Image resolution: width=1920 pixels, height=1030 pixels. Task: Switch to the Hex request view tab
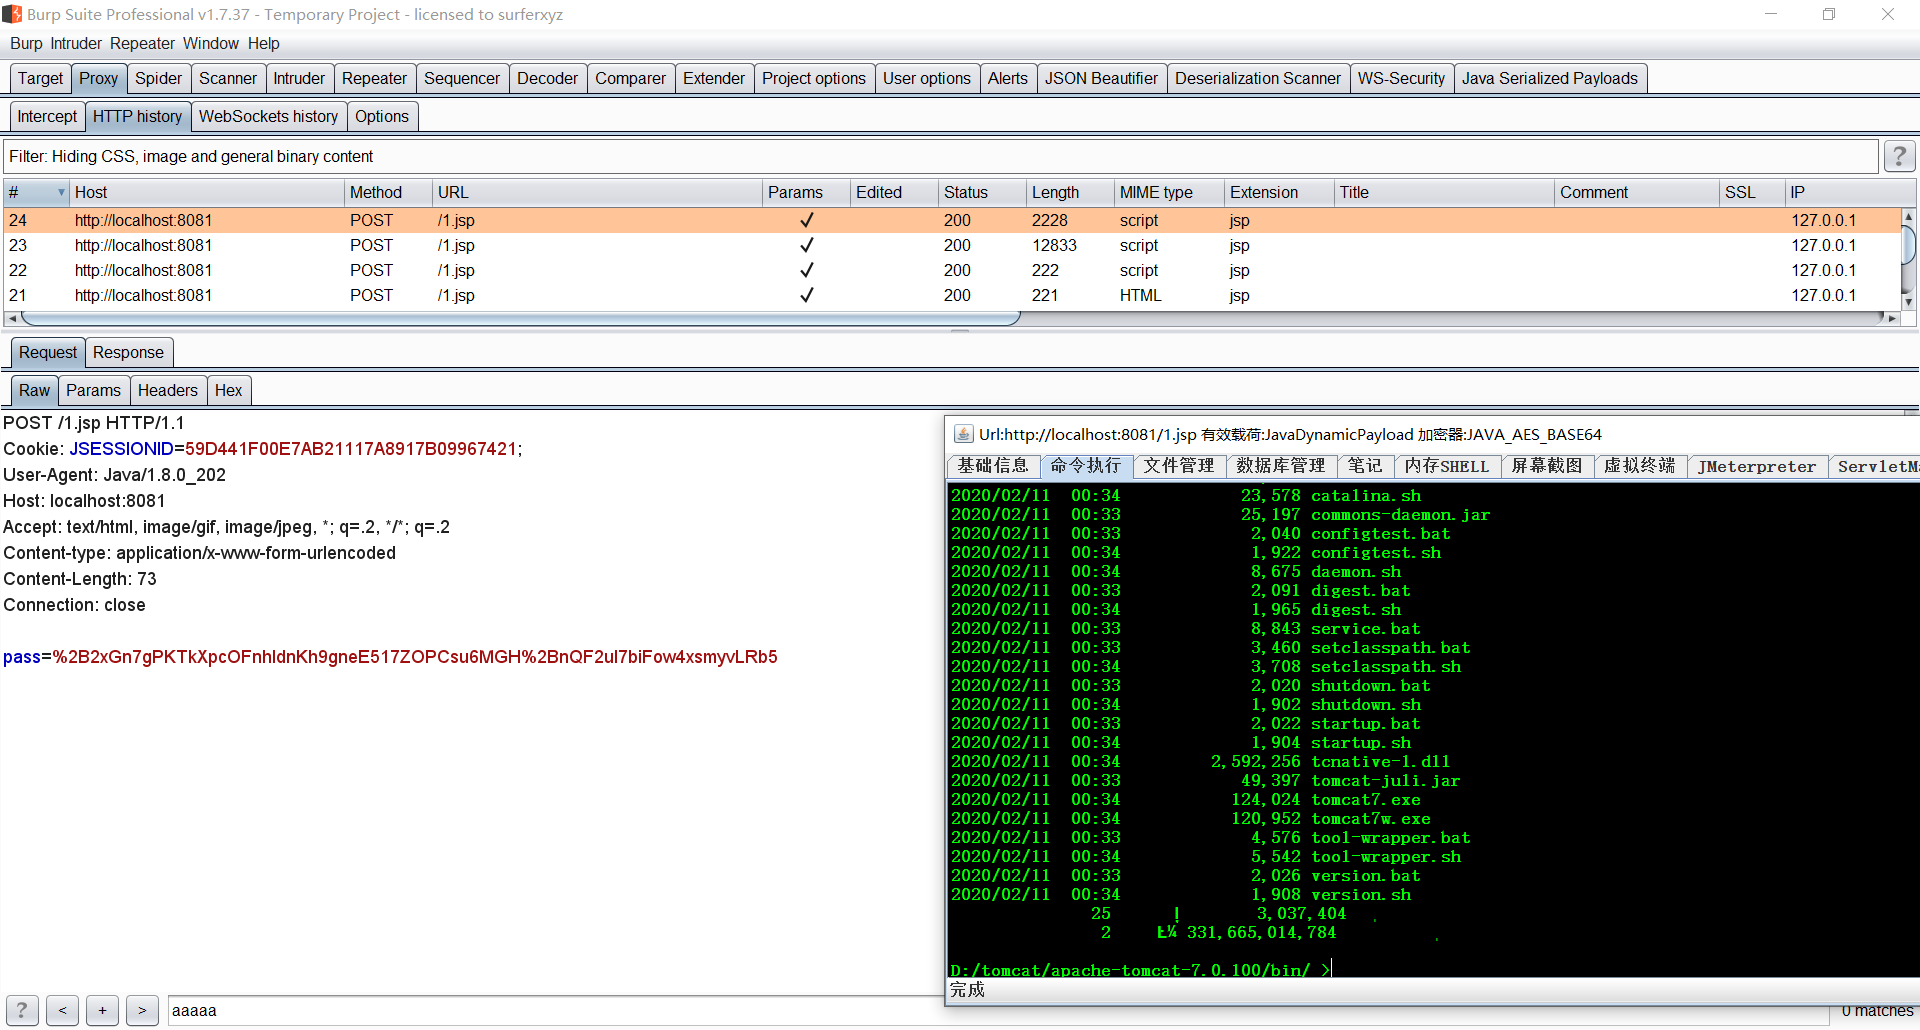[x=228, y=390]
